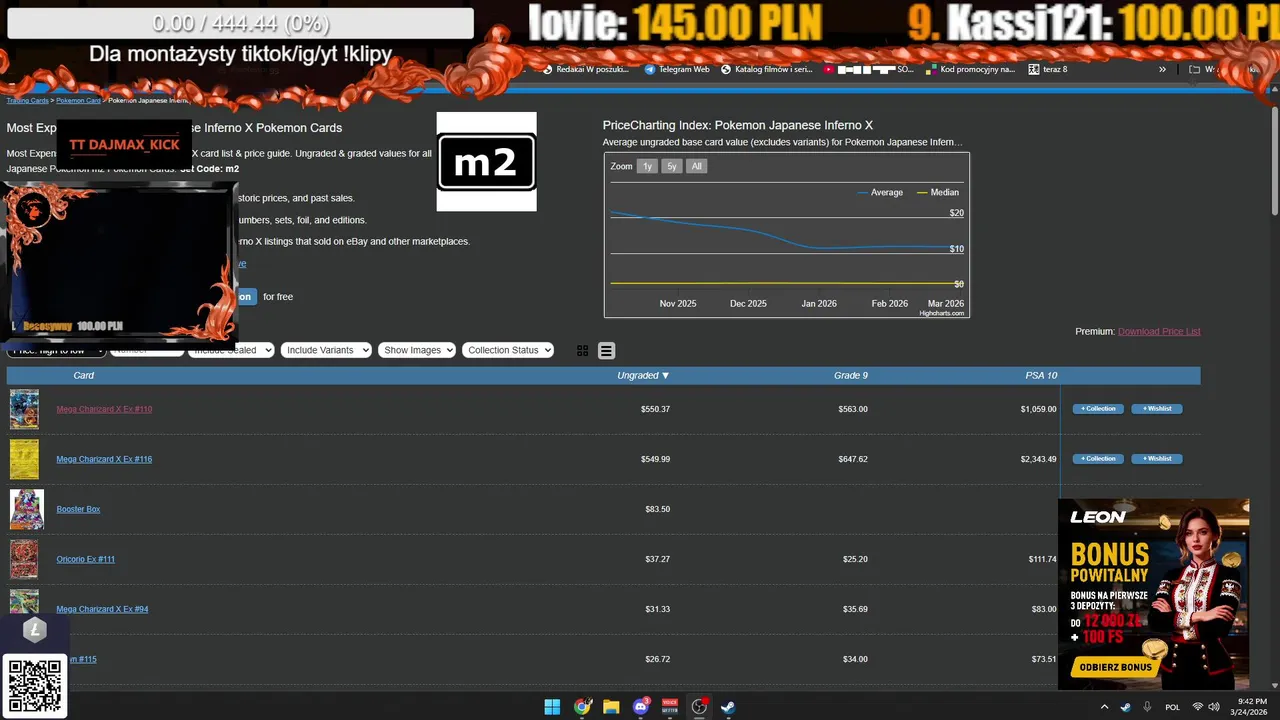Click the Trading Cards breadcrumb link
Screen dimensions: 1280x720
28,101
